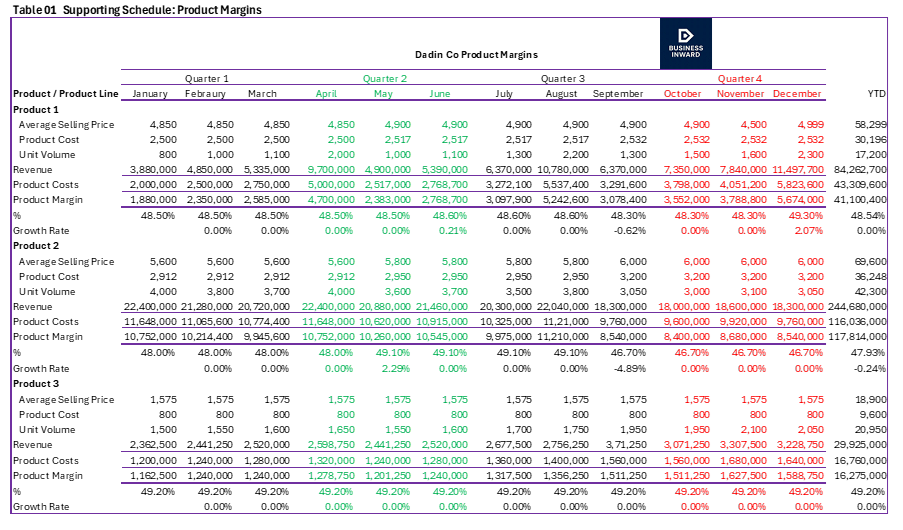
Task: Select the red 4,989 December cell
Action: [811, 125]
